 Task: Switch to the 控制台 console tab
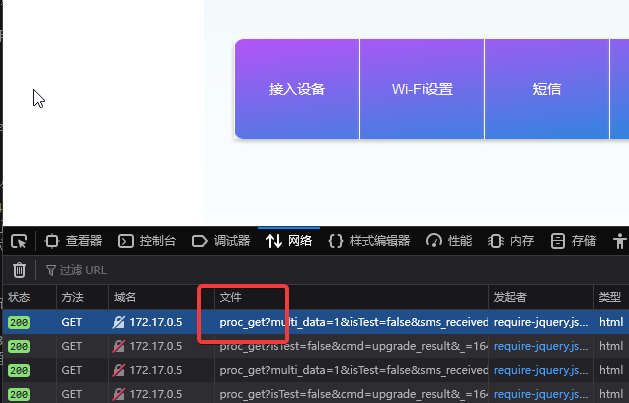(147, 241)
